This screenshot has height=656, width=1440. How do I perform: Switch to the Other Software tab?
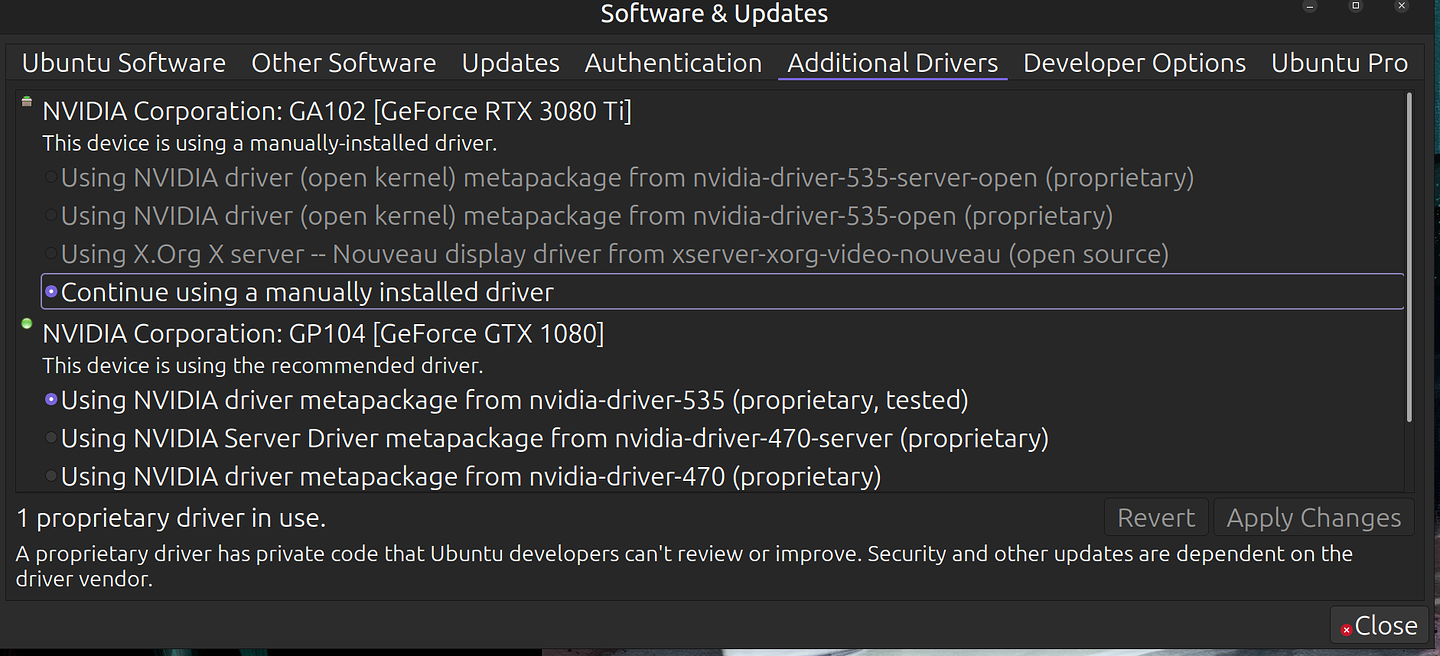point(343,62)
